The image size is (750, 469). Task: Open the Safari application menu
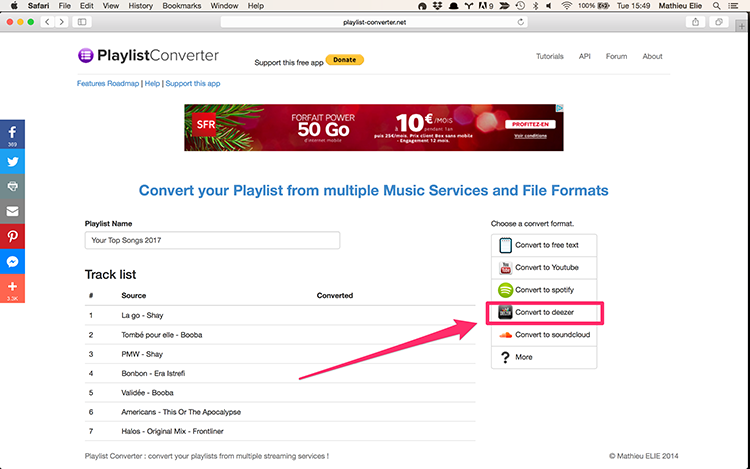tap(38, 6)
